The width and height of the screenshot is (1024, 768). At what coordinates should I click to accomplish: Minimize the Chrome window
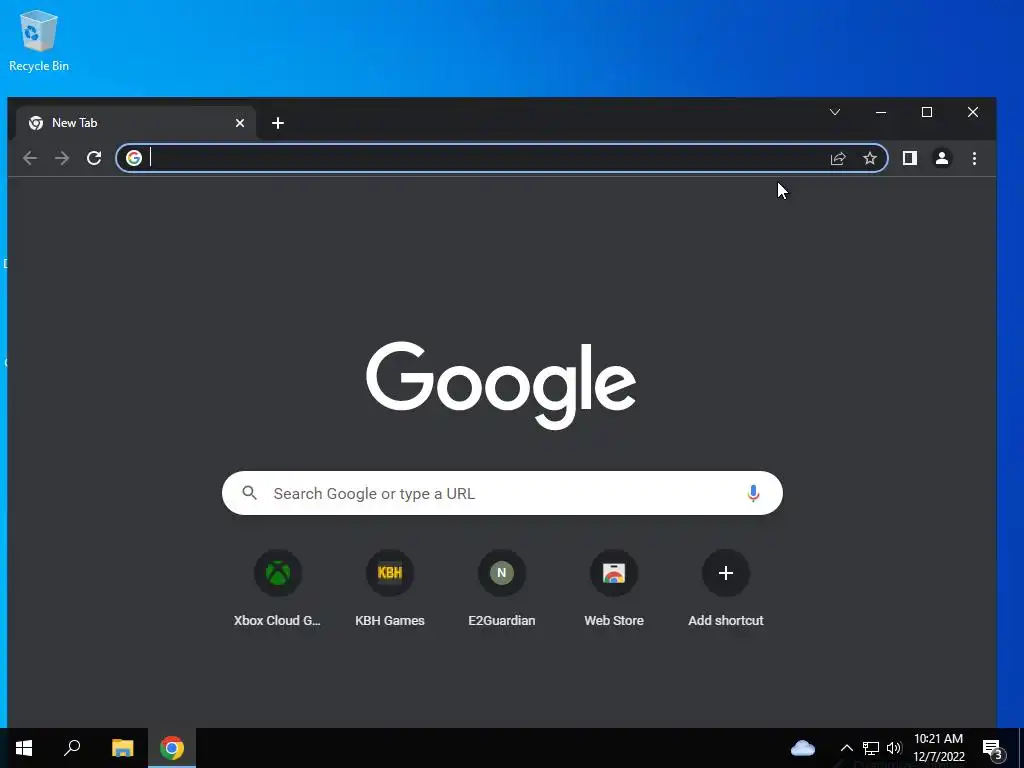pyautogui.click(x=881, y=112)
